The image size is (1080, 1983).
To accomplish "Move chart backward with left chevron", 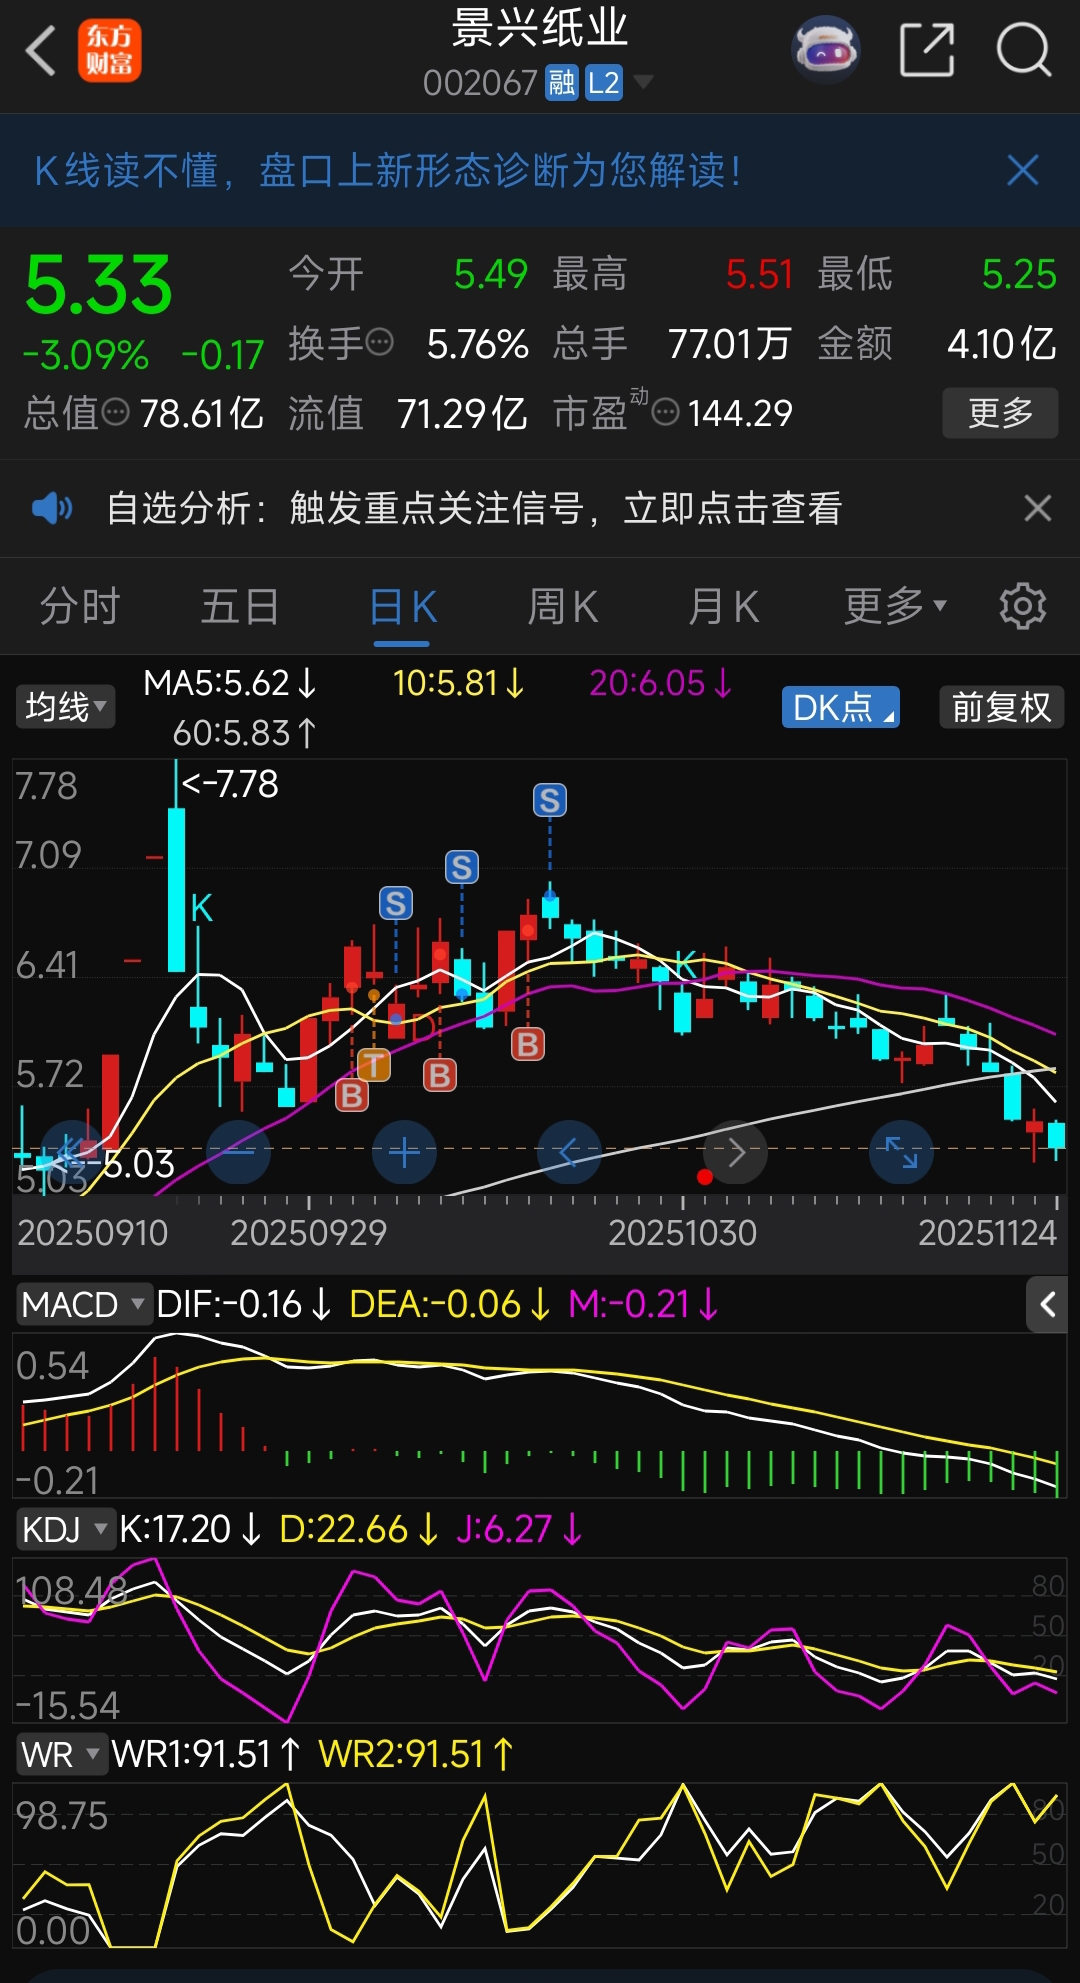I will (x=569, y=1152).
